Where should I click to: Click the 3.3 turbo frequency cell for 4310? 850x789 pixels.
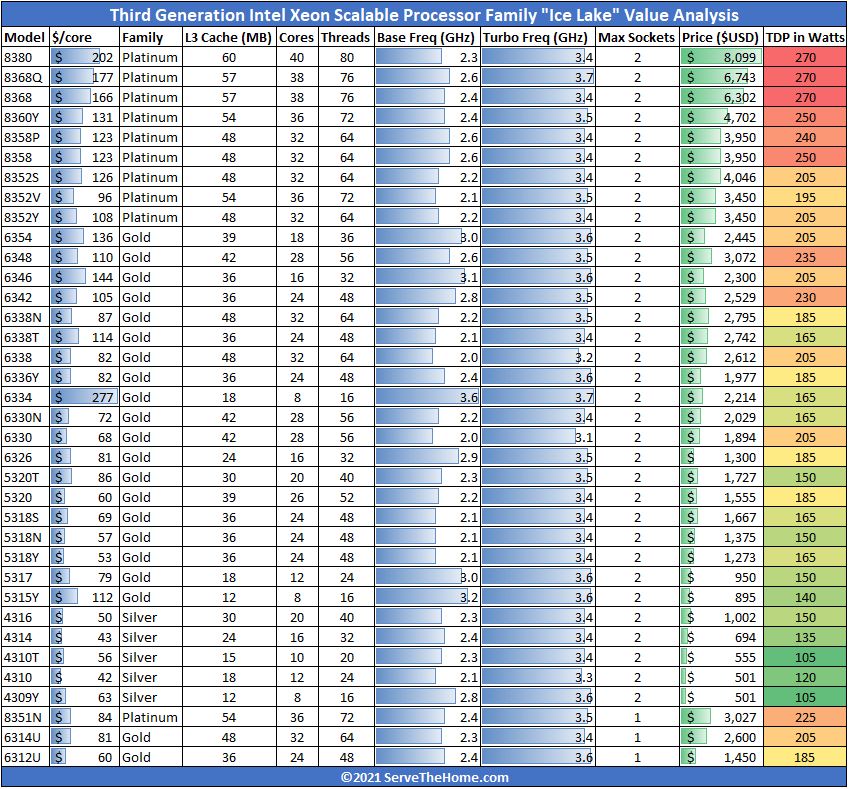(x=537, y=678)
